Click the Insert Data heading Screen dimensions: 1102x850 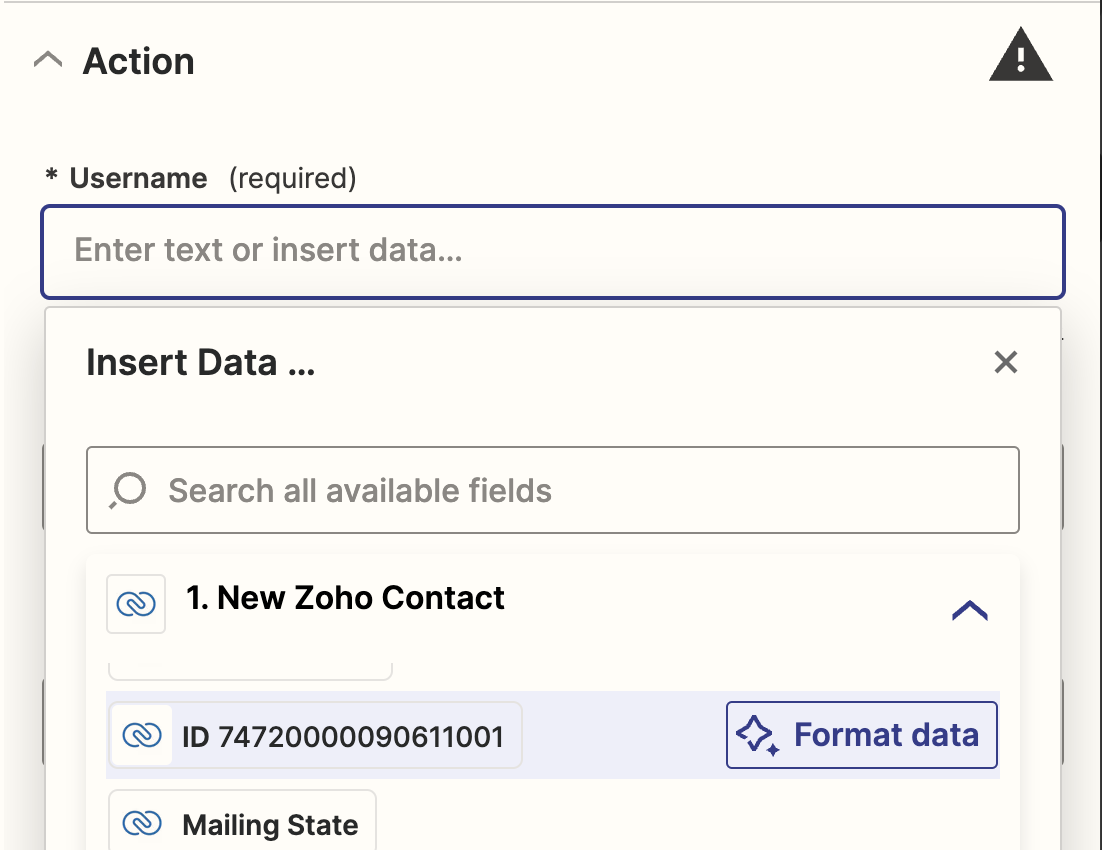pos(200,362)
